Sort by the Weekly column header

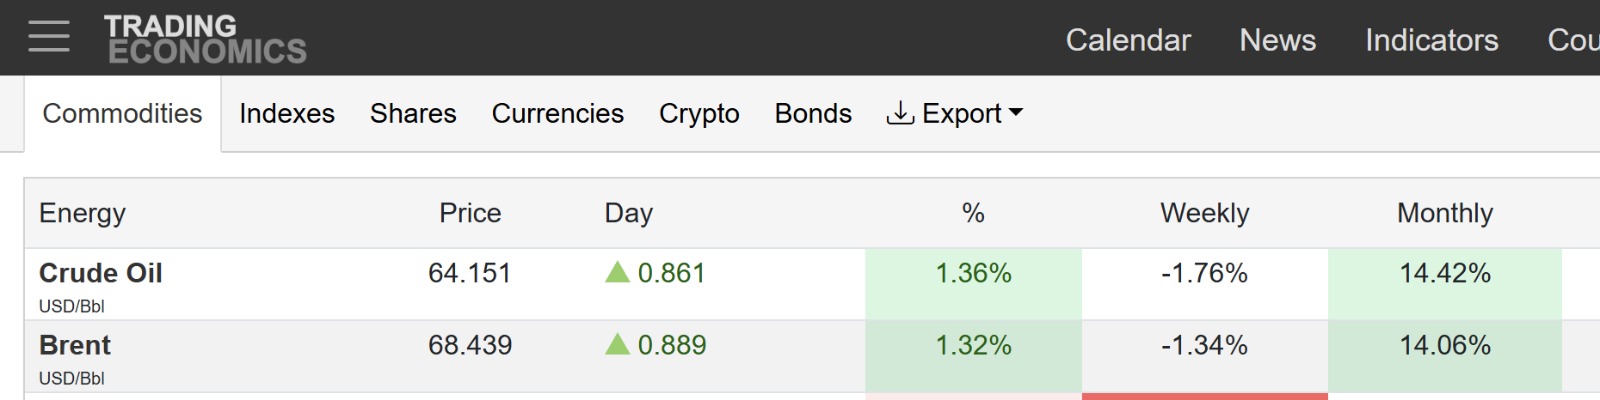[1204, 213]
